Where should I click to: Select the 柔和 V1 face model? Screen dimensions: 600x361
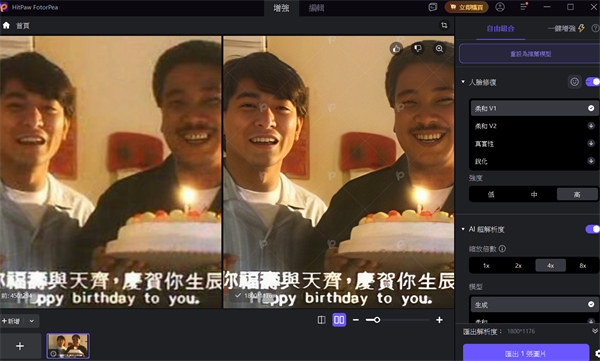pyautogui.click(x=534, y=108)
